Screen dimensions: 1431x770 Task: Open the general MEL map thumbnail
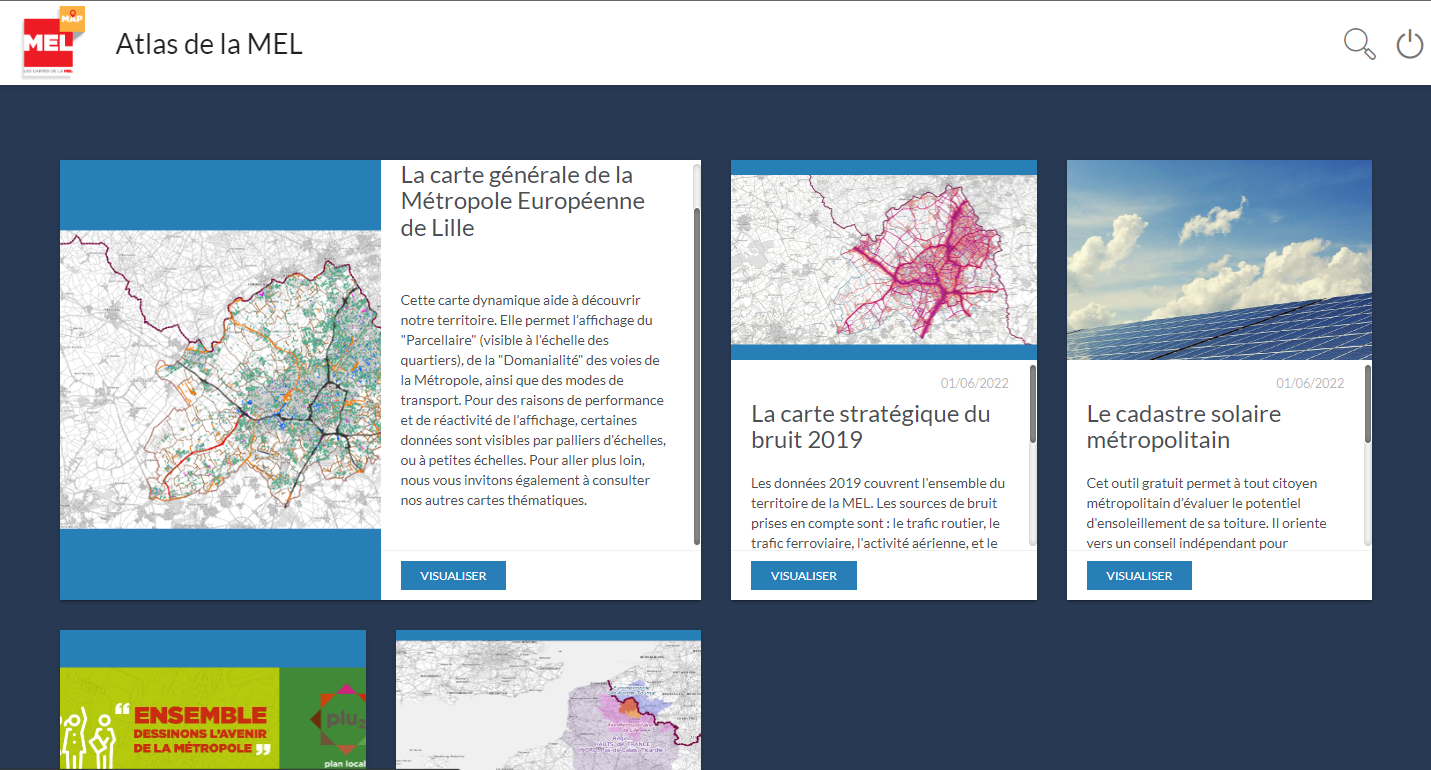(x=220, y=380)
